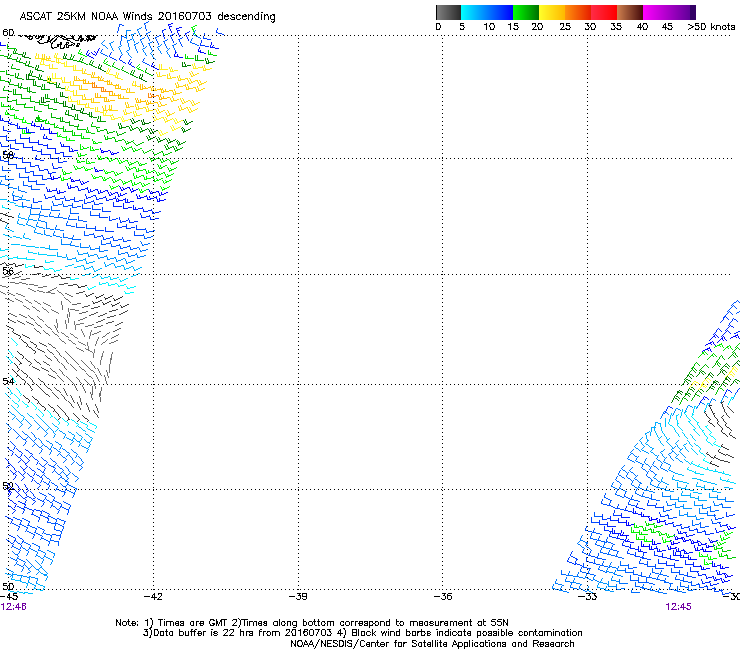Viewport: 740px width, 650px height.
Task: Click the legend tick label 25
Action: tap(565, 27)
